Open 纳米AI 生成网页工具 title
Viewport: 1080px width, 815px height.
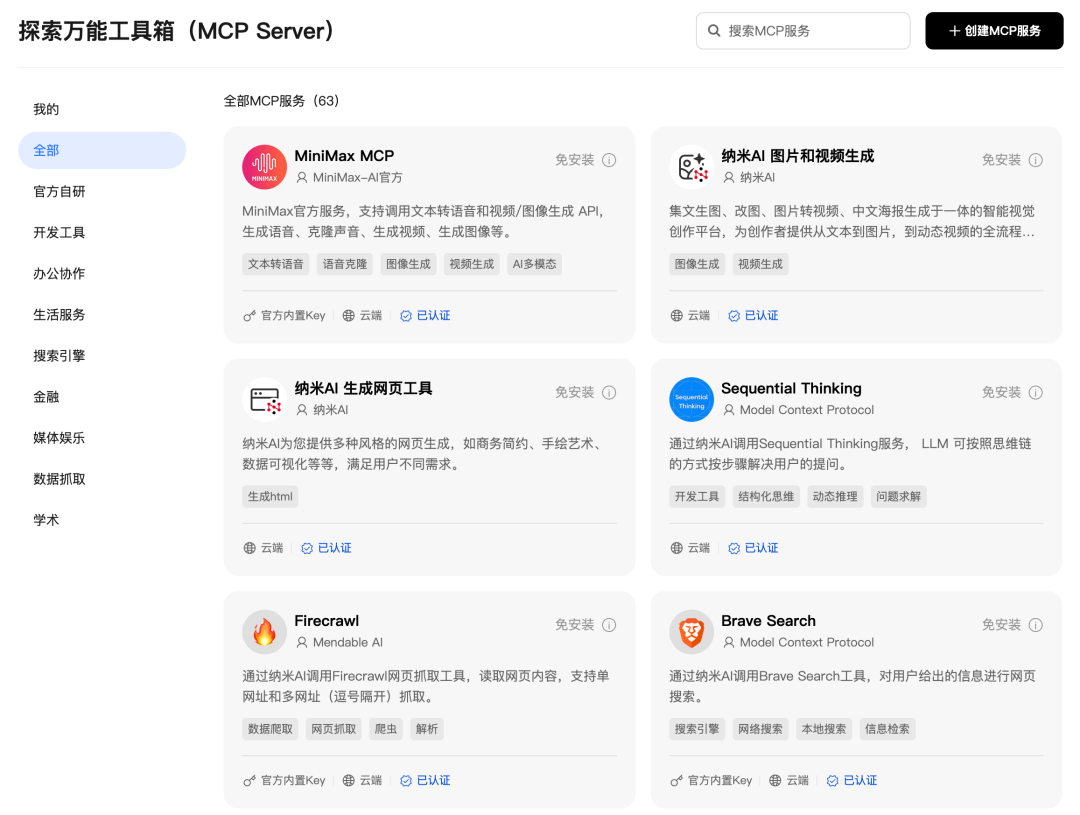click(x=364, y=388)
